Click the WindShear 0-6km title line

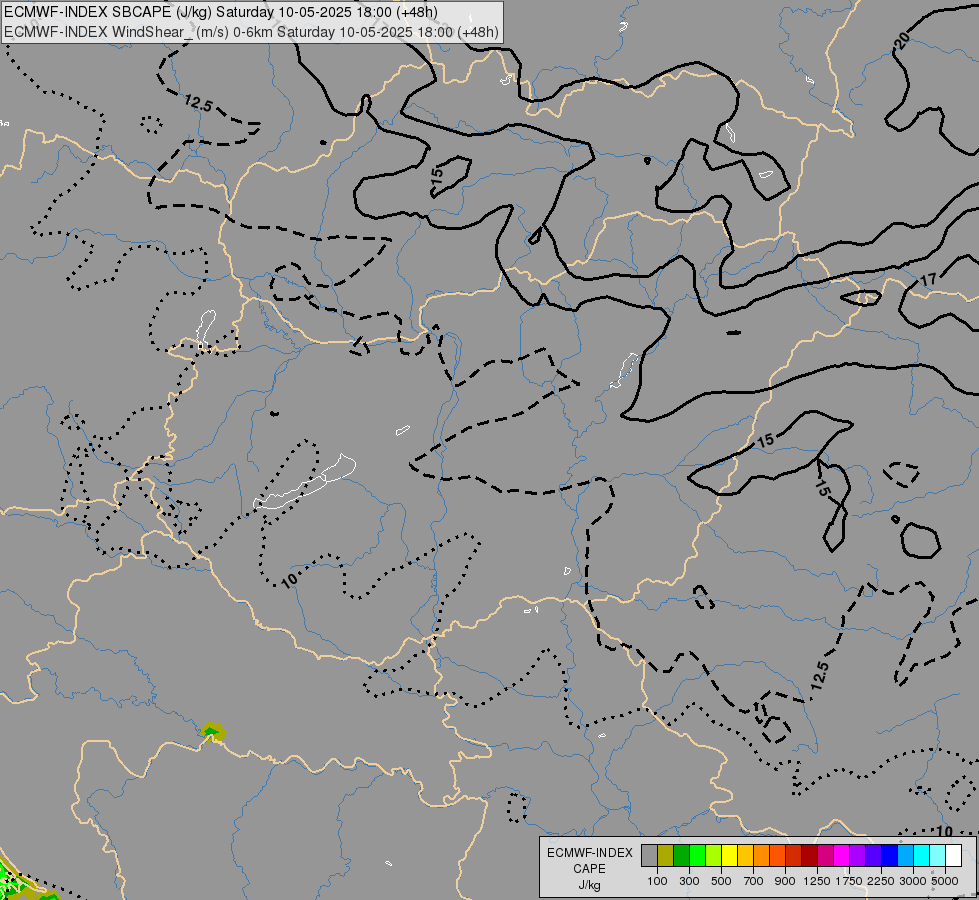click(x=251, y=32)
